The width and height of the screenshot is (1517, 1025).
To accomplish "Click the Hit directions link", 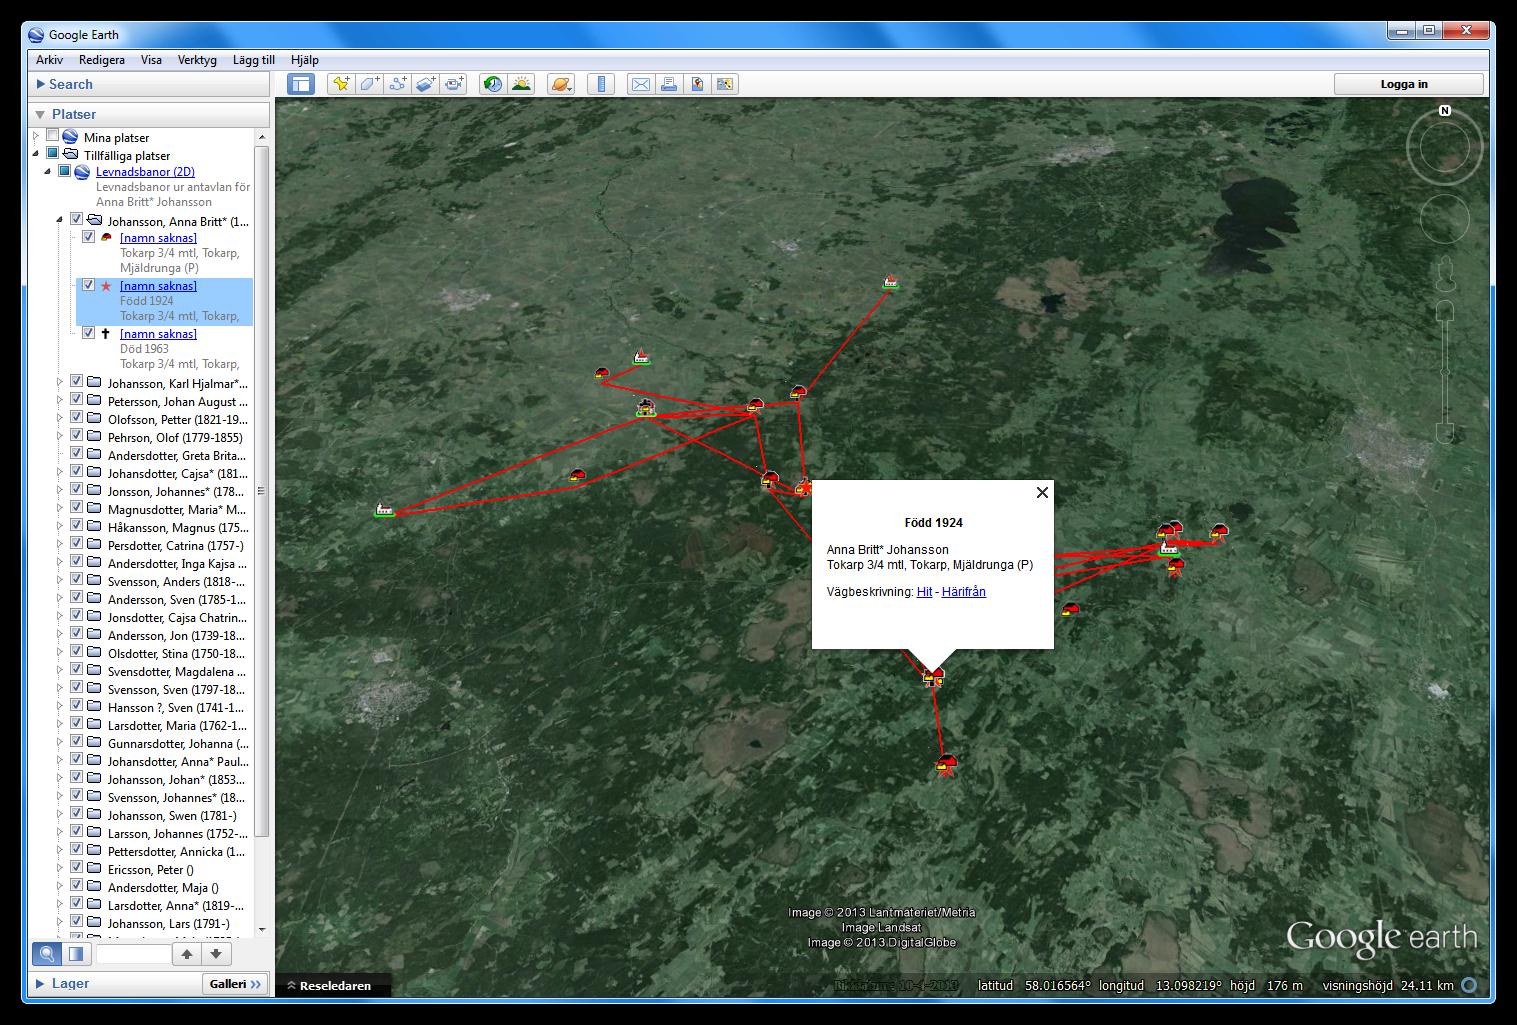I will click(924, 591).
